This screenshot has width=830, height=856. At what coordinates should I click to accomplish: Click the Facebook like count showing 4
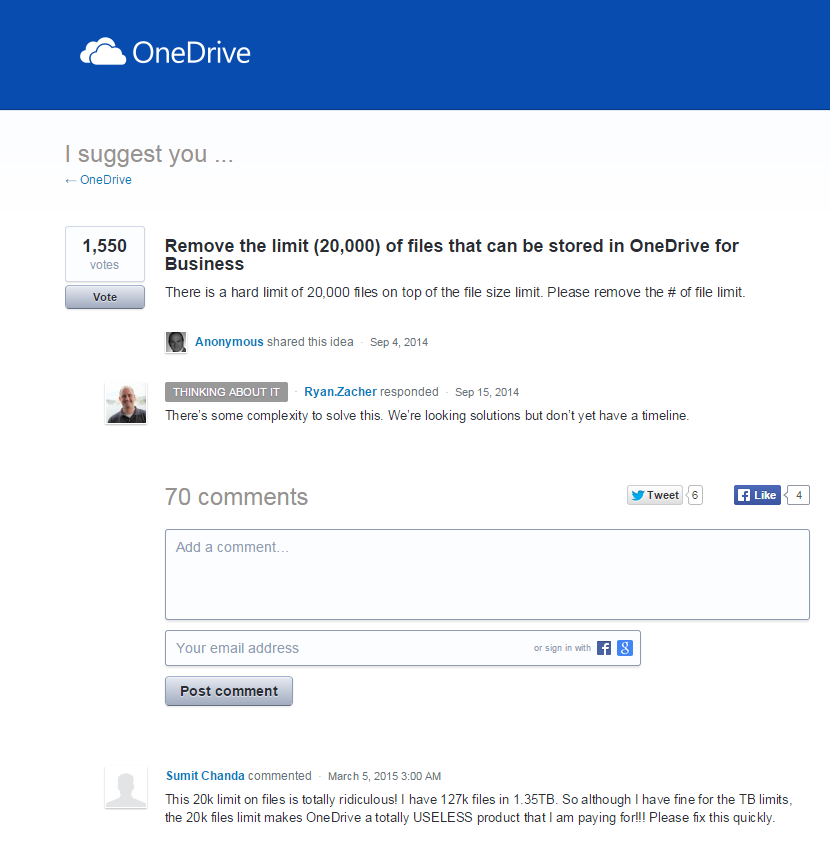798,495
